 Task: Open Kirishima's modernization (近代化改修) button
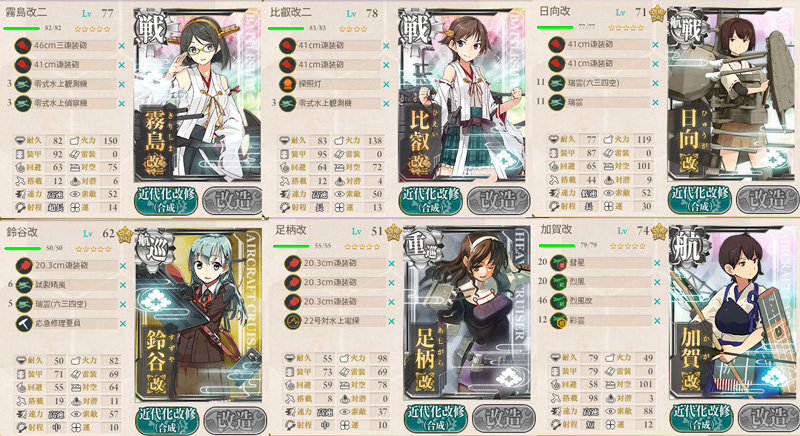tap(166, 201)
